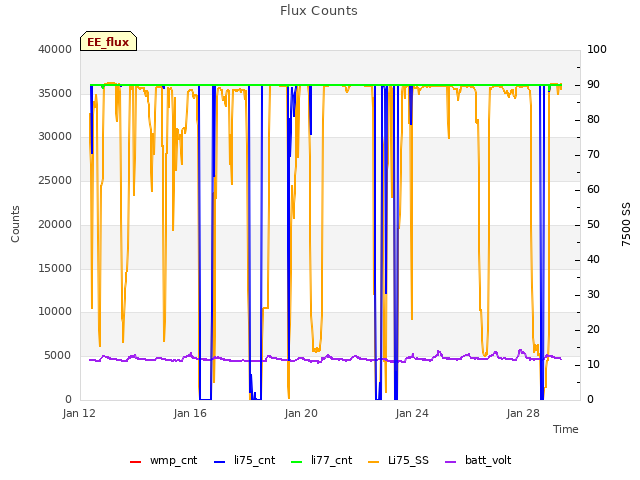This screenshot has width=640, height=480.
Task: Click the Flux Counts chart title
Action: click(x=319, y=11)
